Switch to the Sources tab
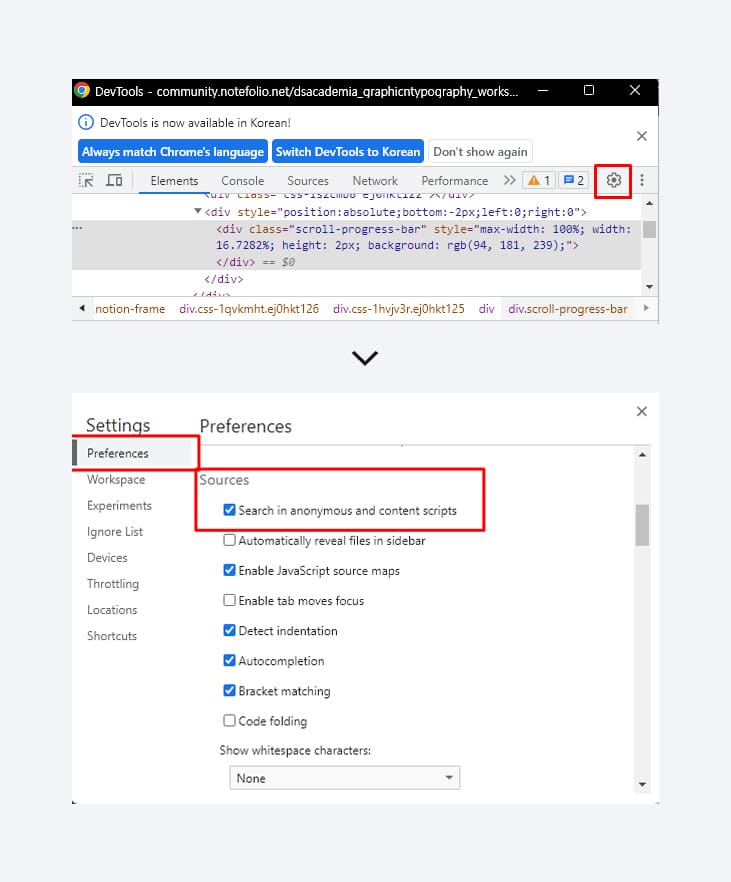The width and height of the screenshot is (731, 882). (x=308, y=181)
